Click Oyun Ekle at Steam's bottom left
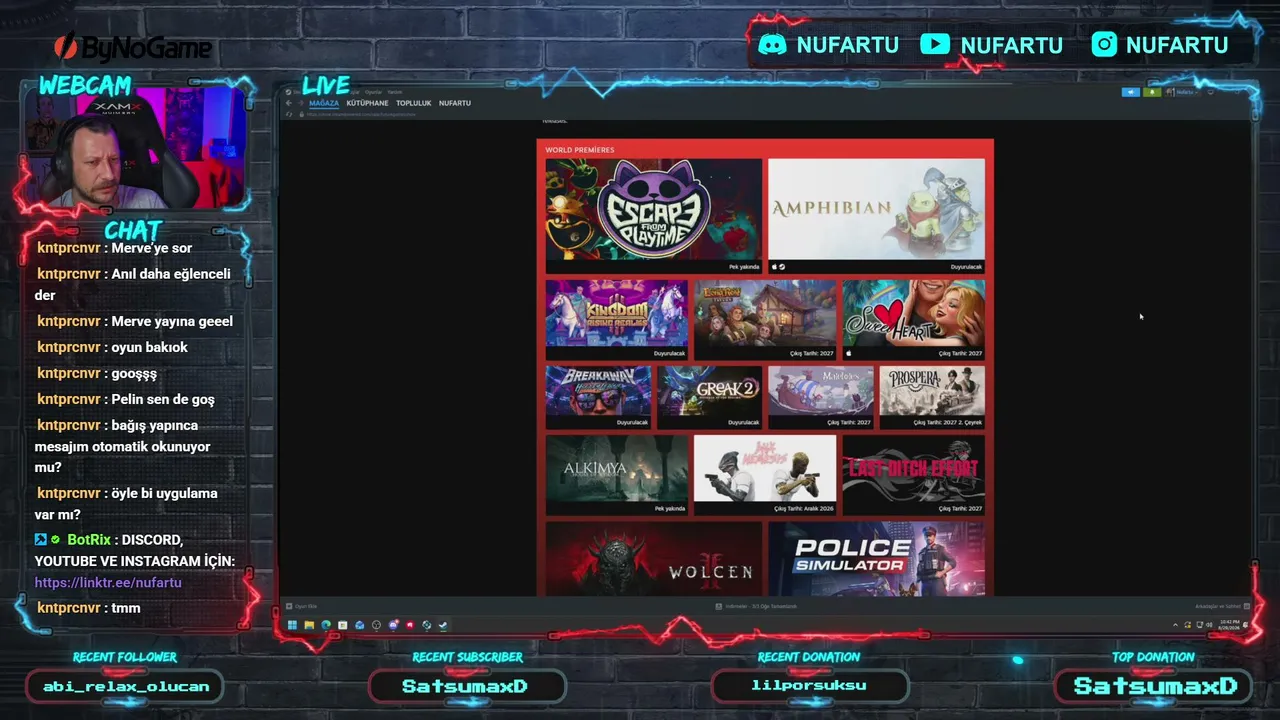The image size is (1280, 720). (x=301, y=606)
